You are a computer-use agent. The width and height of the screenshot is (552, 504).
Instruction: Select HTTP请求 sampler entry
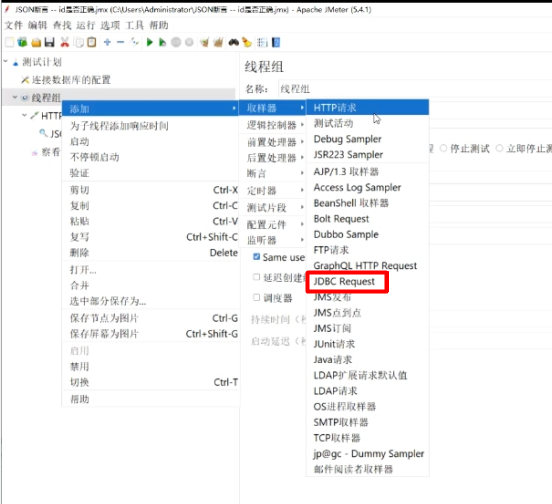pyautogui.click(x=368, y=107)
